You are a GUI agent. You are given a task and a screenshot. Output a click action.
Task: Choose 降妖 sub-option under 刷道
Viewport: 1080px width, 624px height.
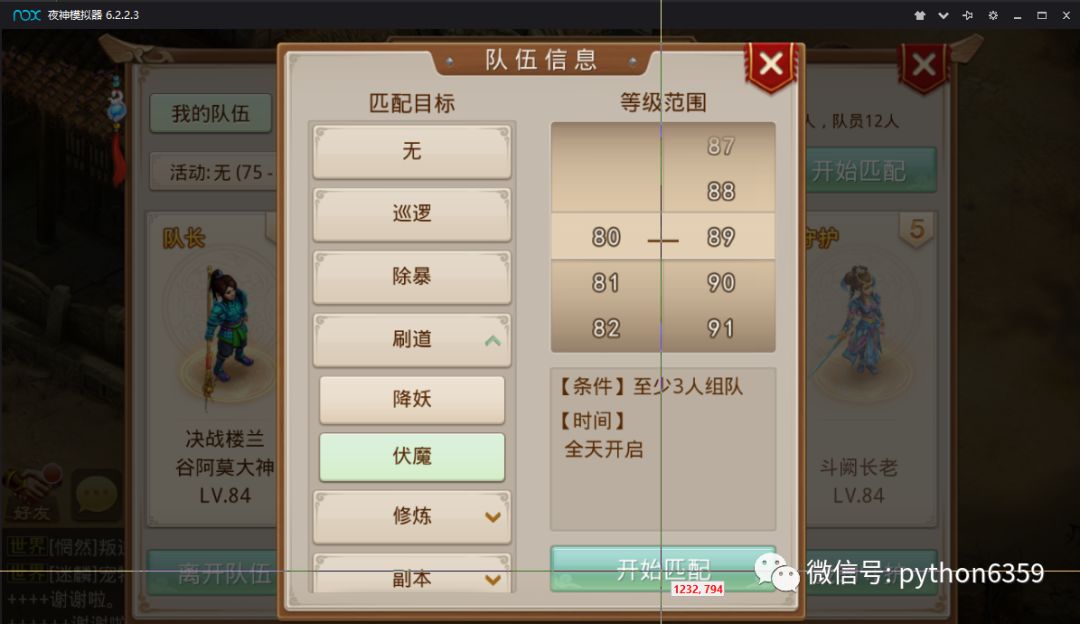412,399
